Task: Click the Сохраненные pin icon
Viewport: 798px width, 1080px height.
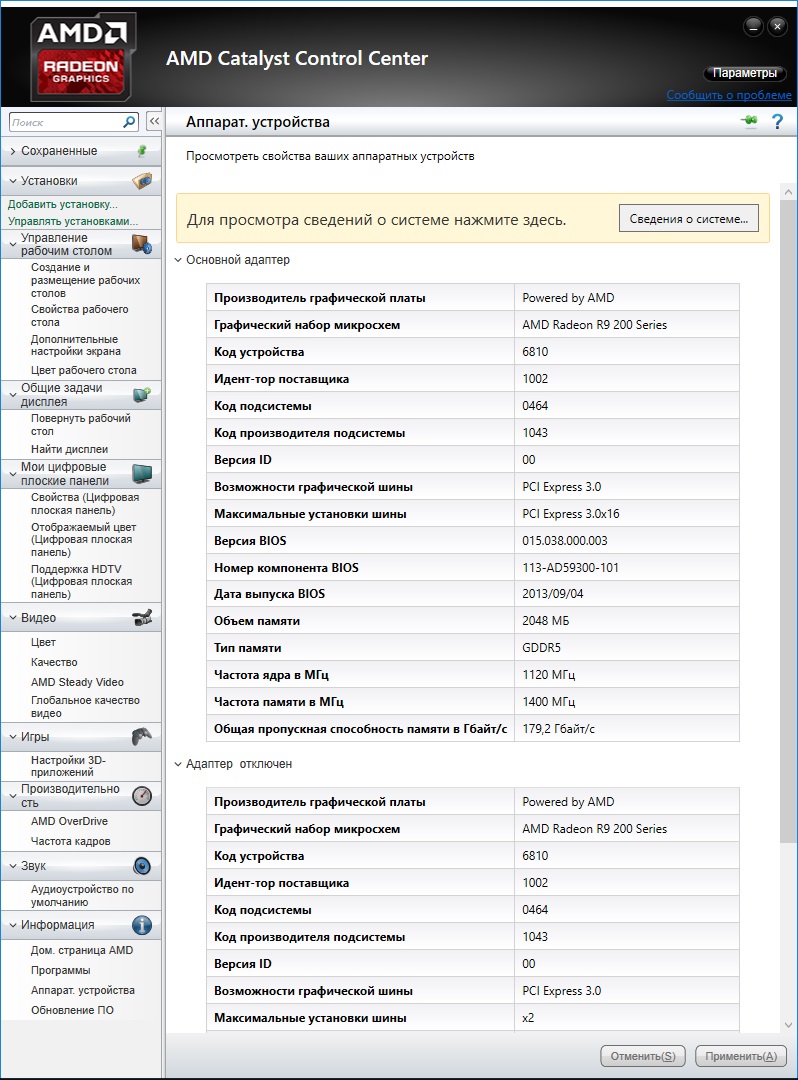Action: click(x=142, y=151)
